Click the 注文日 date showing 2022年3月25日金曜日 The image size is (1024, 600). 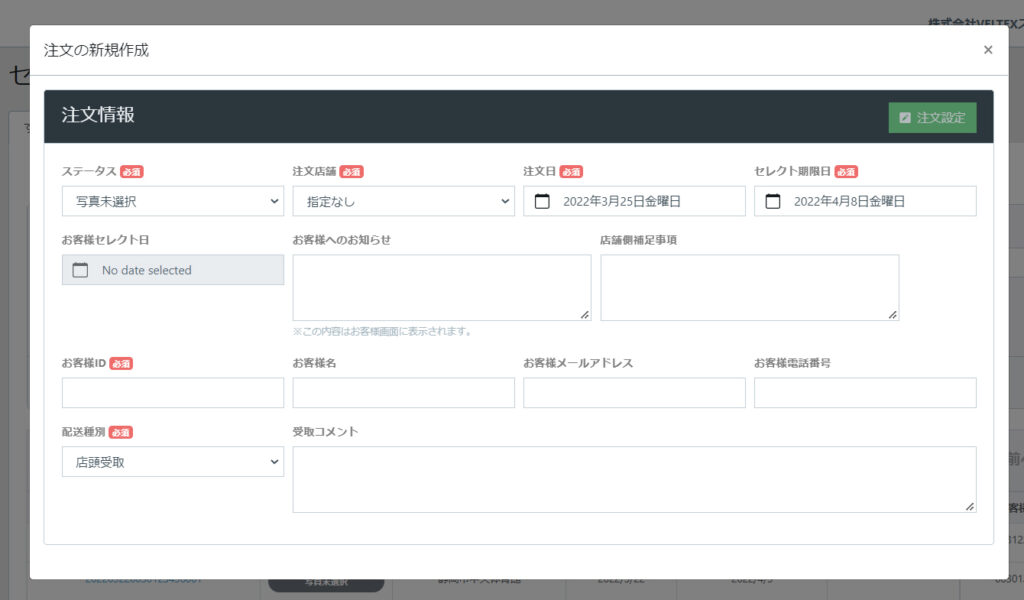[622, 201]
